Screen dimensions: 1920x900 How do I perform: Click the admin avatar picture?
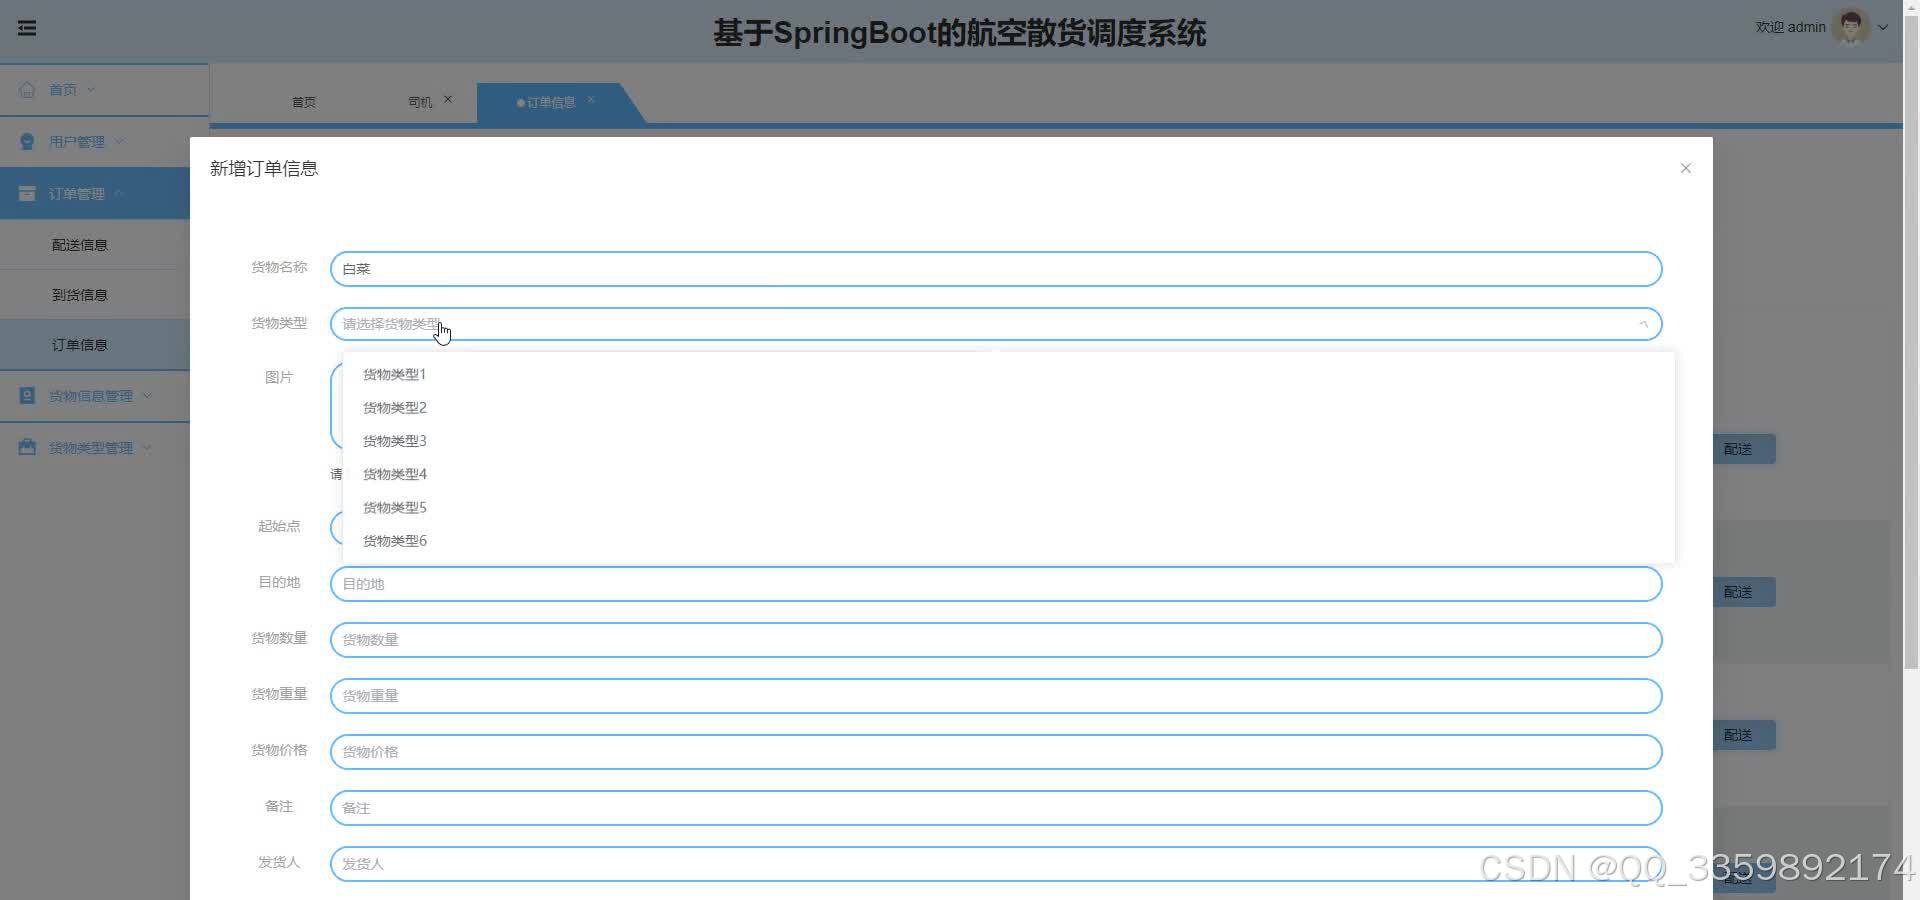click(1851, 27)
